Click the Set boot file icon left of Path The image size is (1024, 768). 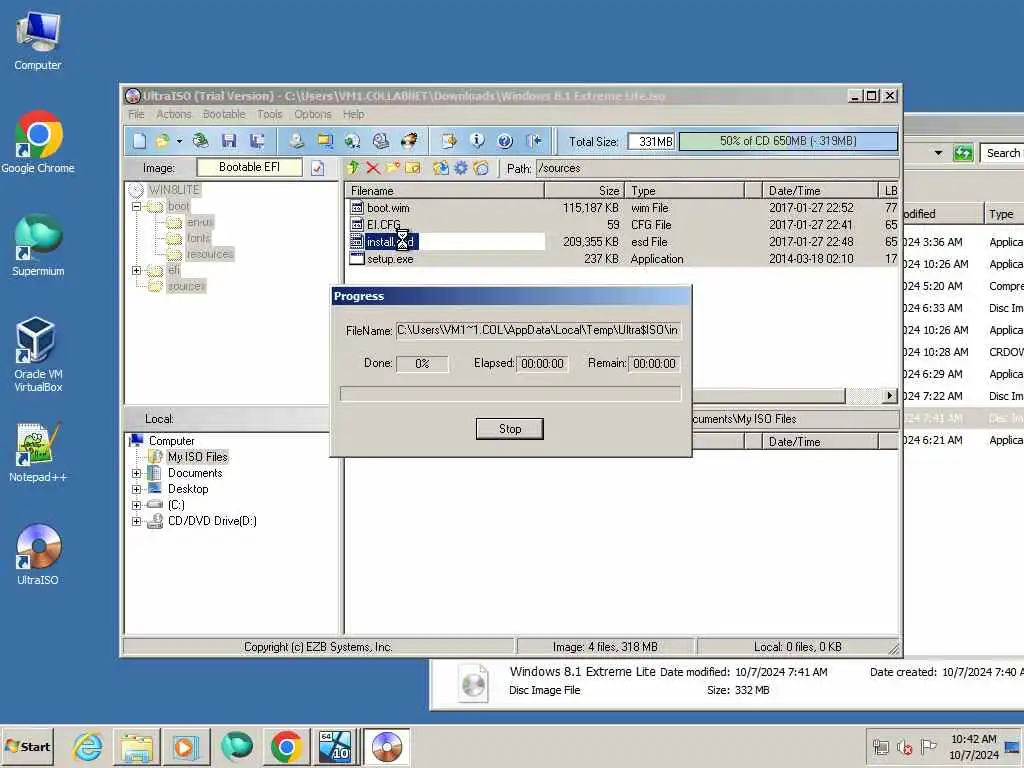[481, 168]
